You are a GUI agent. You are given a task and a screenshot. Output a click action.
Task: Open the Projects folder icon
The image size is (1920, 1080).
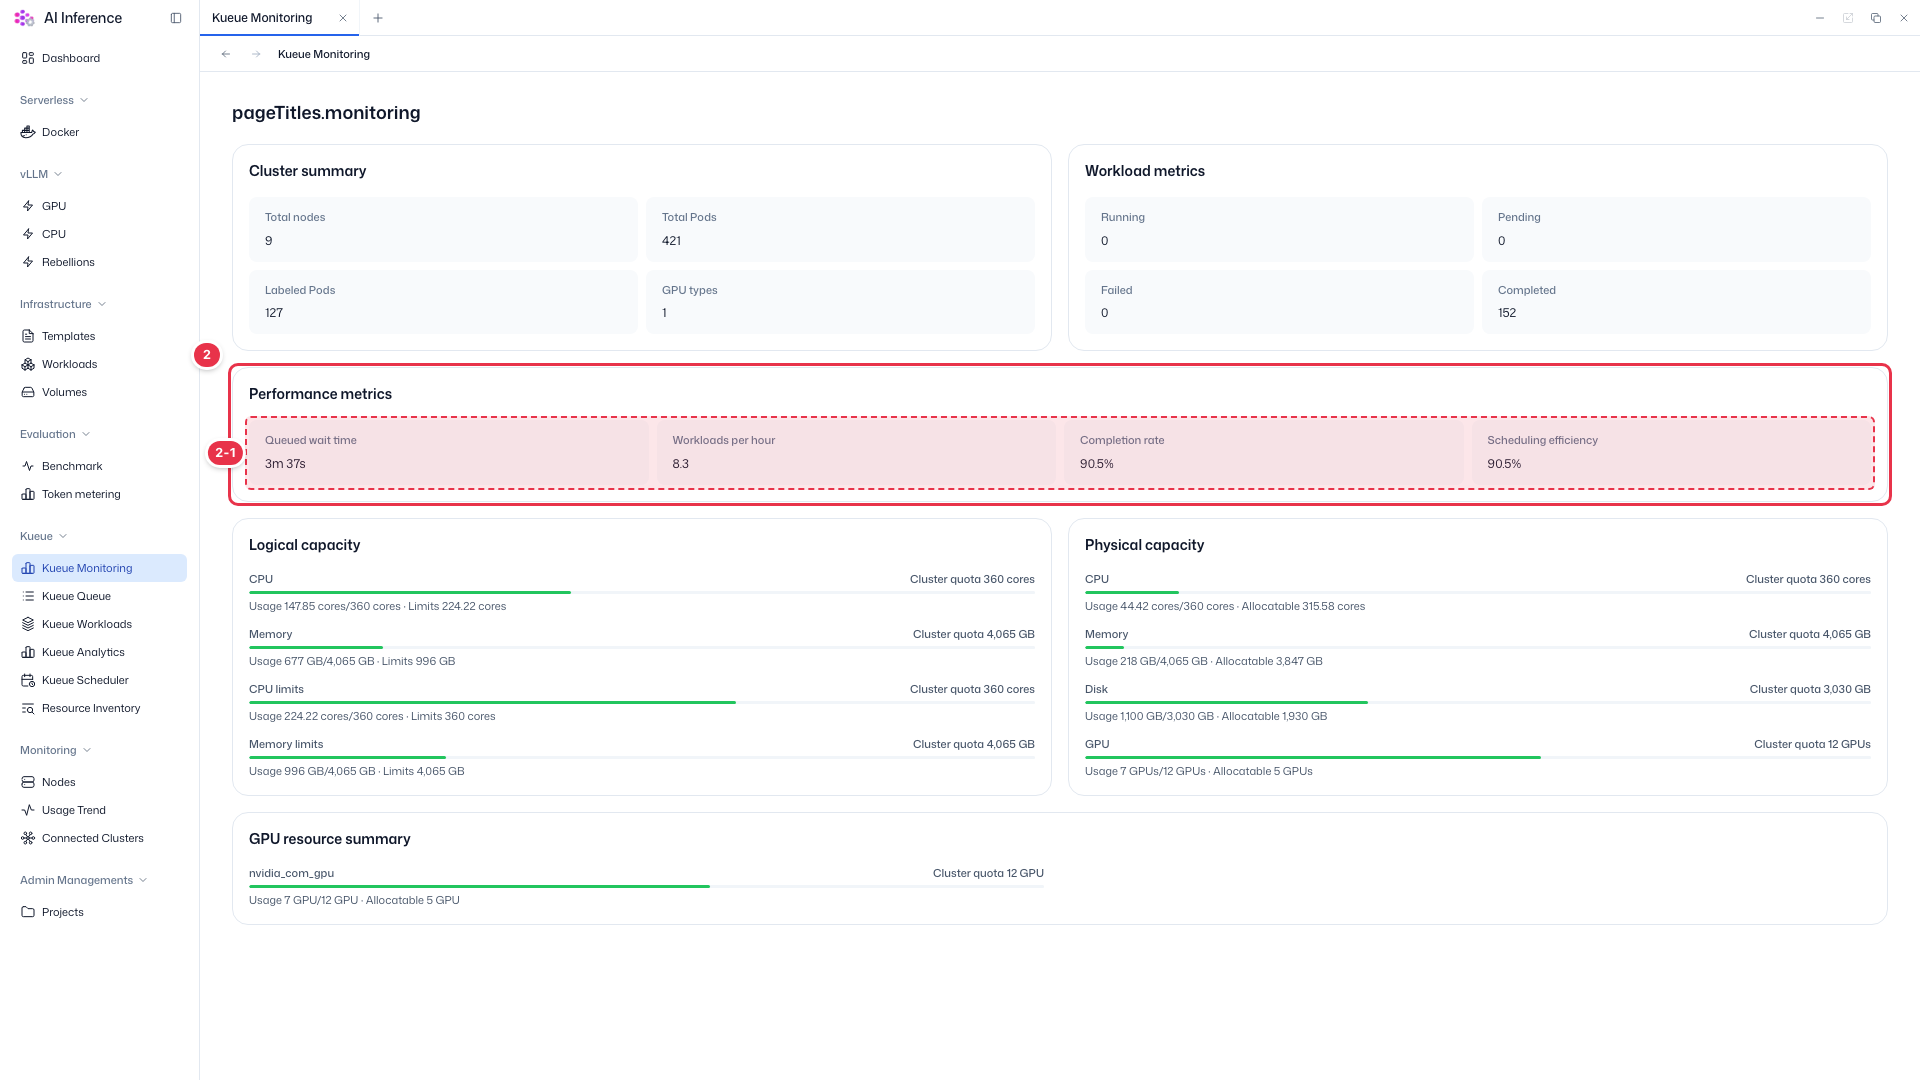click(x=28, y=912)
